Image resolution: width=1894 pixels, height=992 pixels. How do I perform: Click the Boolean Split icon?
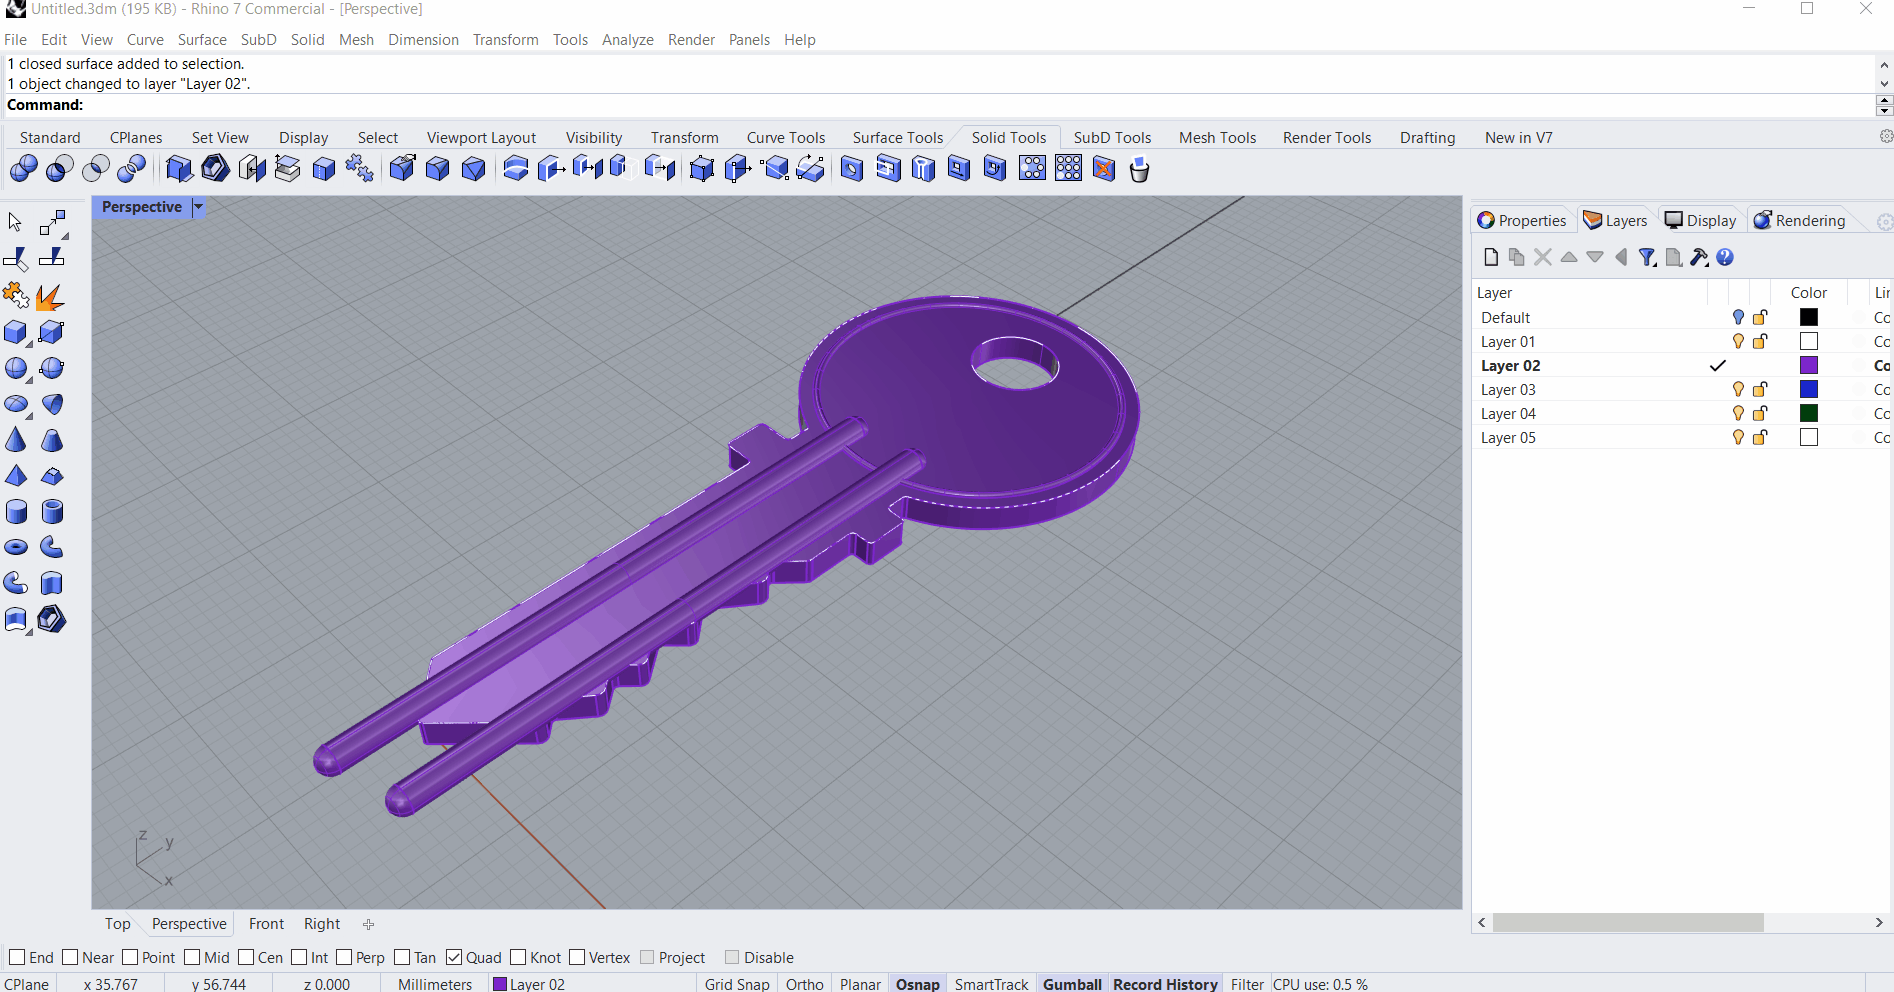[x=131, y=169]
